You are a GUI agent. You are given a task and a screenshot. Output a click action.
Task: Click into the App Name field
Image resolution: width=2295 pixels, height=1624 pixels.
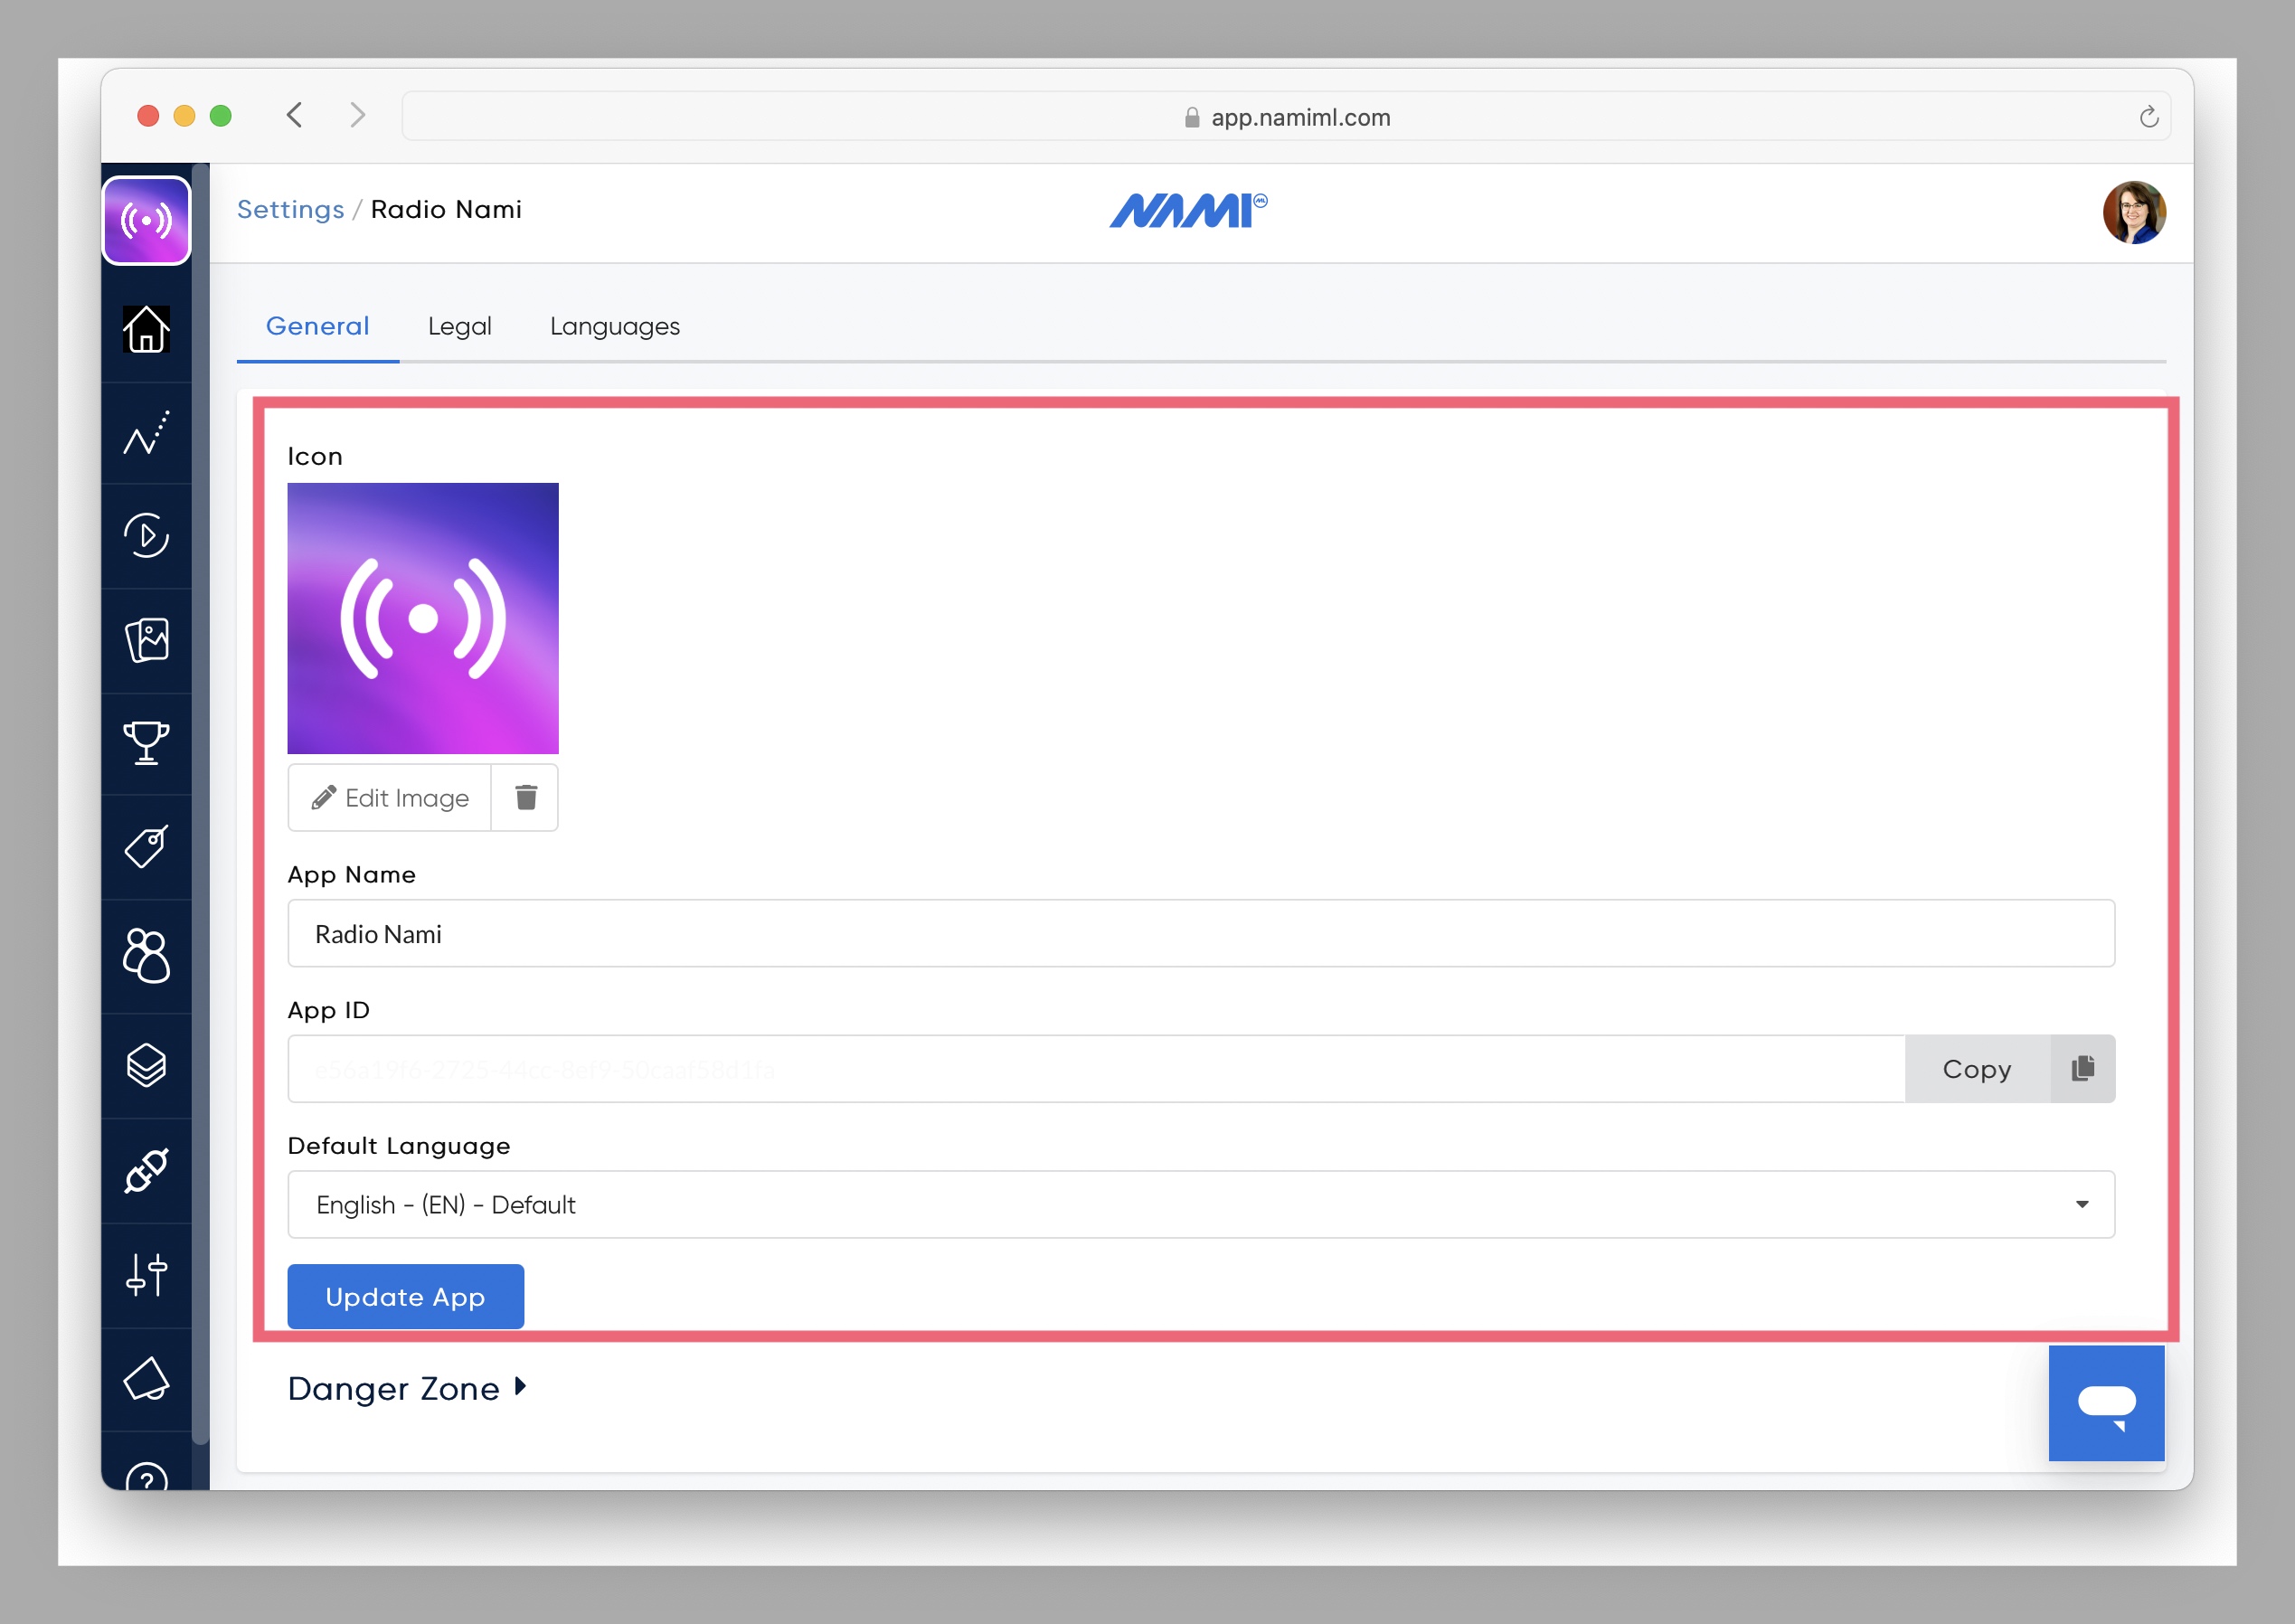pos(1200,933)
